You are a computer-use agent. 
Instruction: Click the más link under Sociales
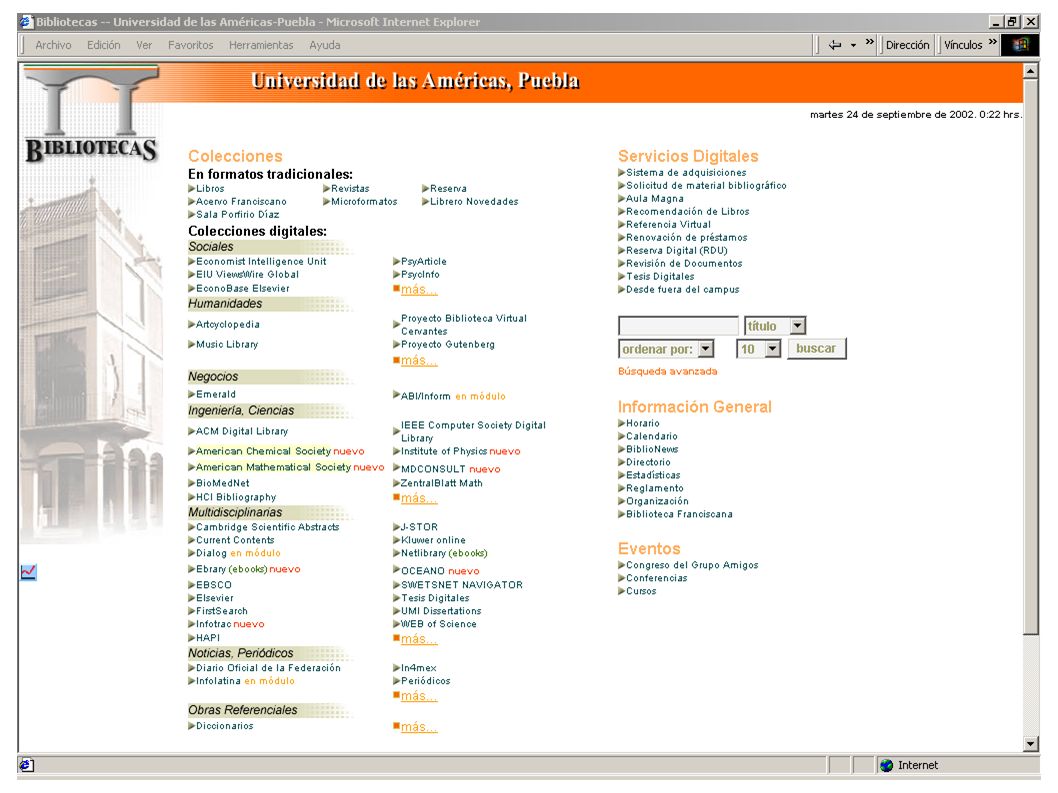419,290
